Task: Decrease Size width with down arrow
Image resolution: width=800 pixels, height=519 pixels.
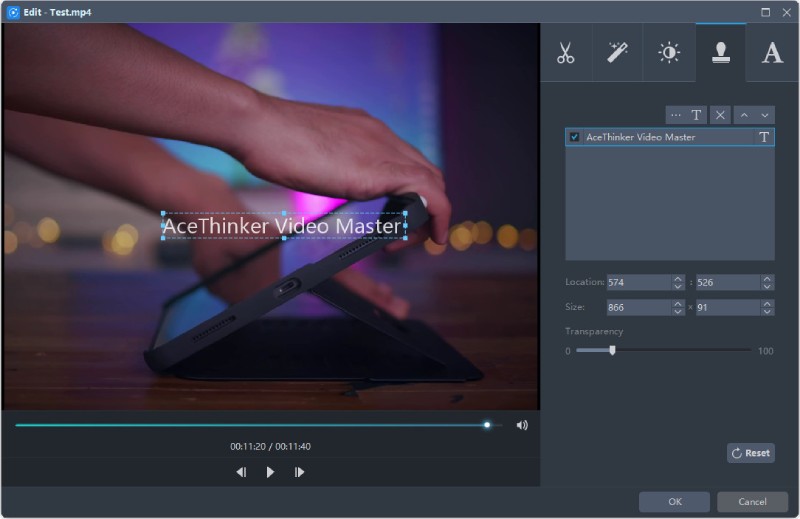Action: [678, 311]
